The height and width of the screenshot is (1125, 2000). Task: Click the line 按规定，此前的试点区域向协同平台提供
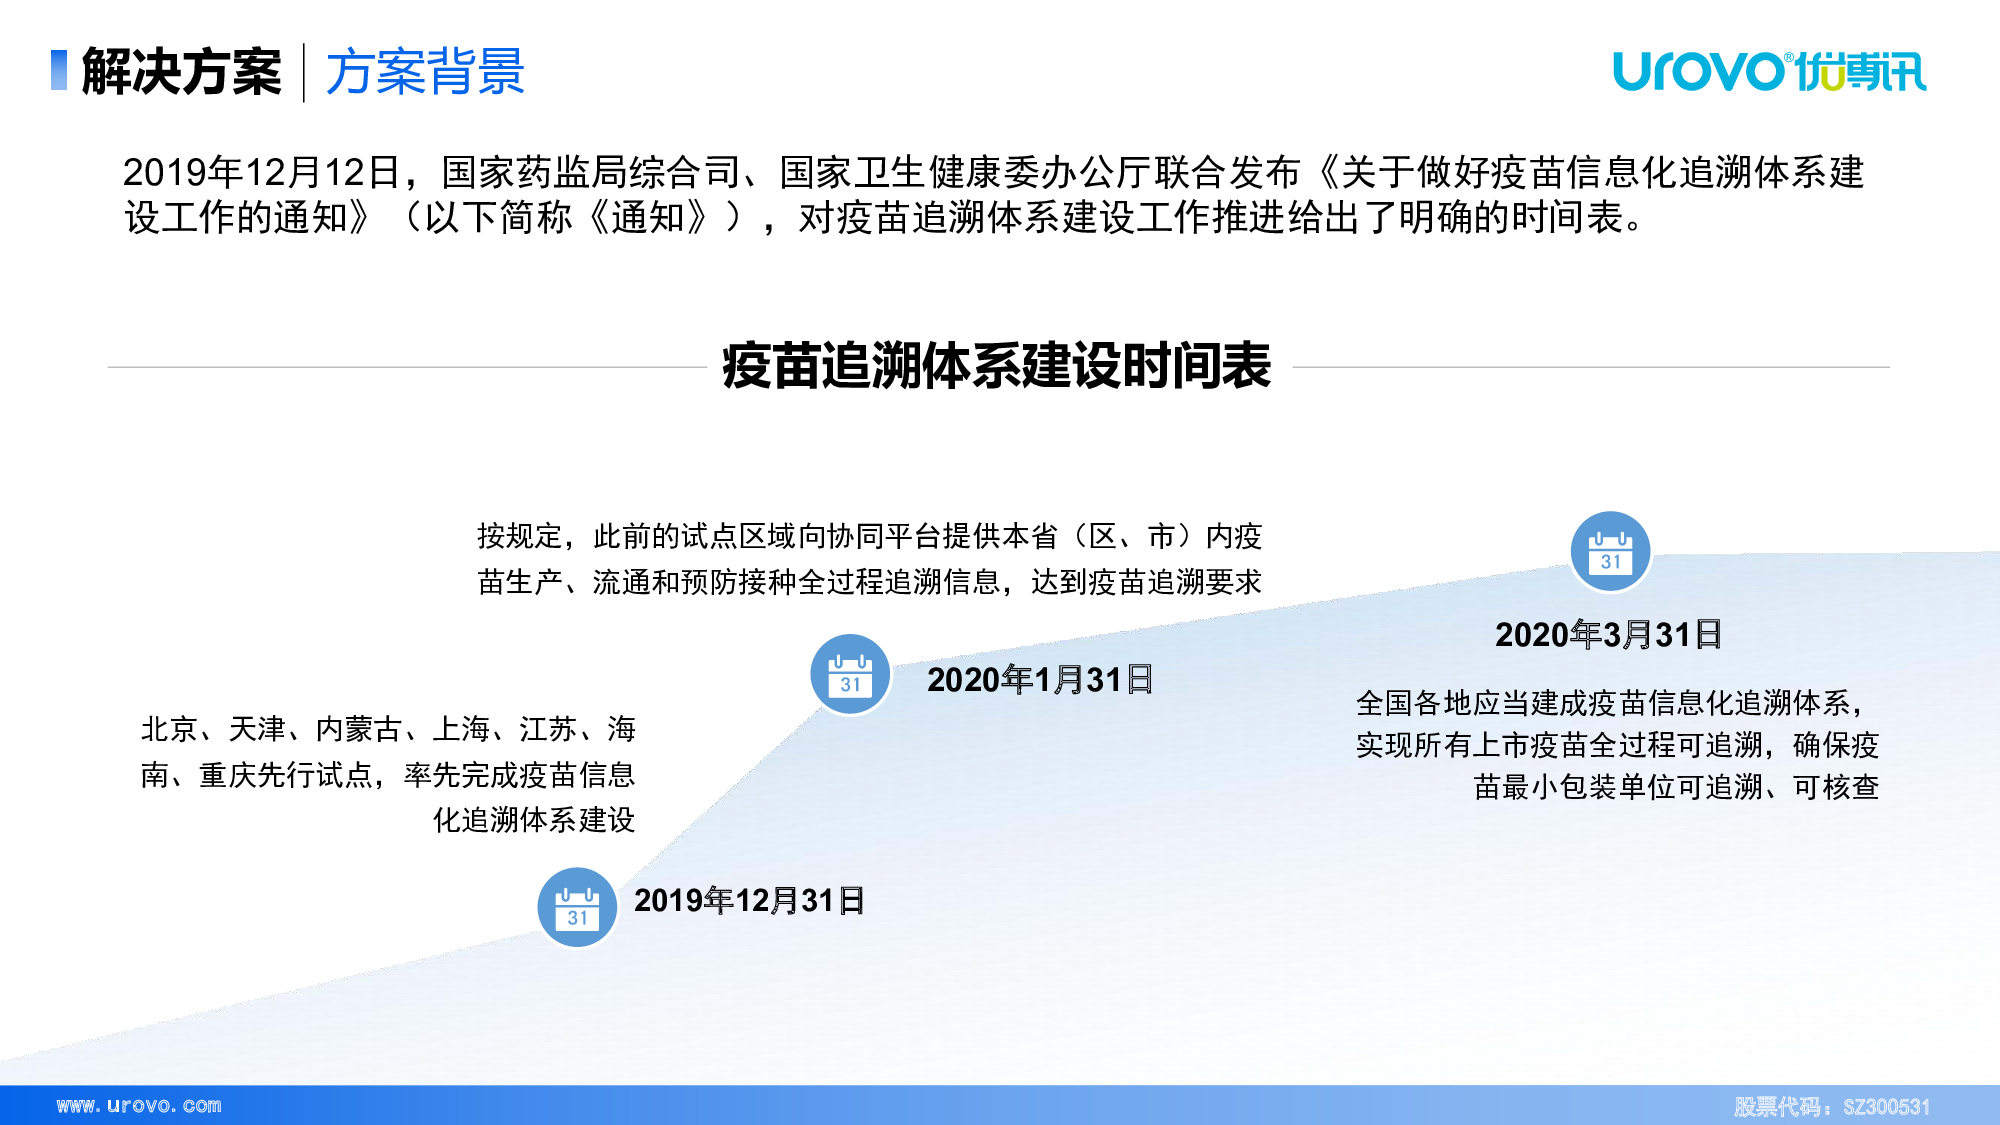[x=870, y=537]
